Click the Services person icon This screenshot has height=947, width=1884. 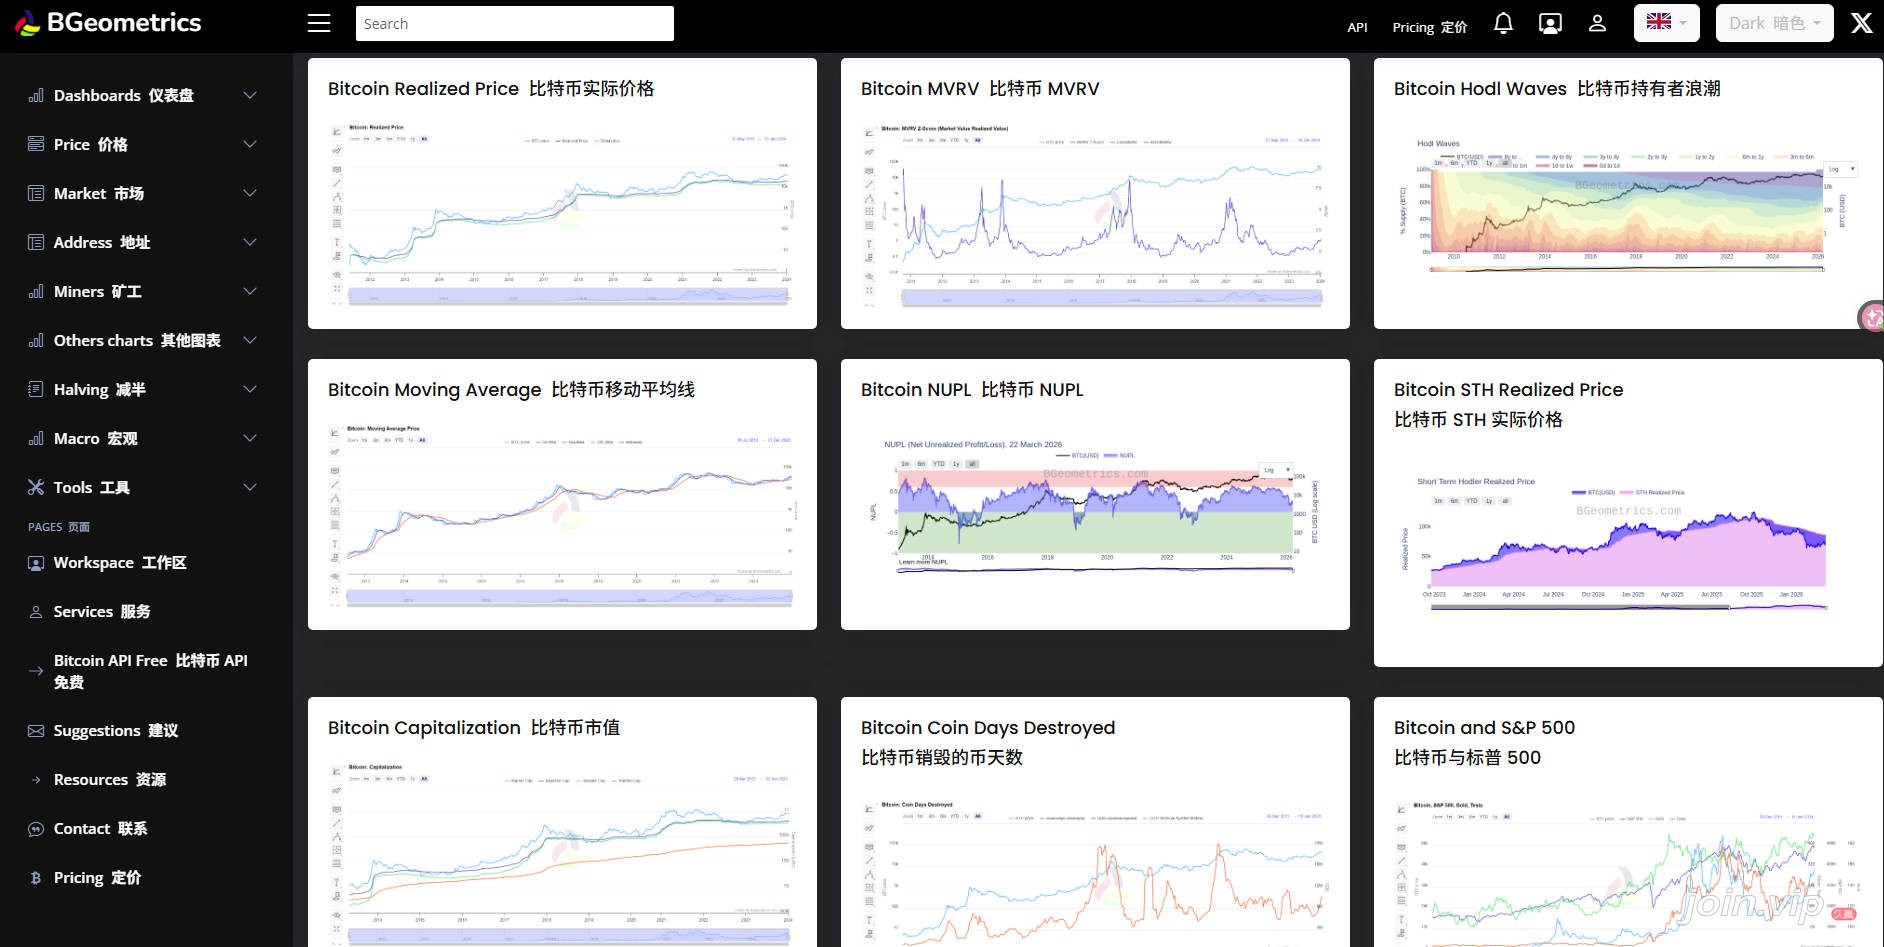coord(36,612)
